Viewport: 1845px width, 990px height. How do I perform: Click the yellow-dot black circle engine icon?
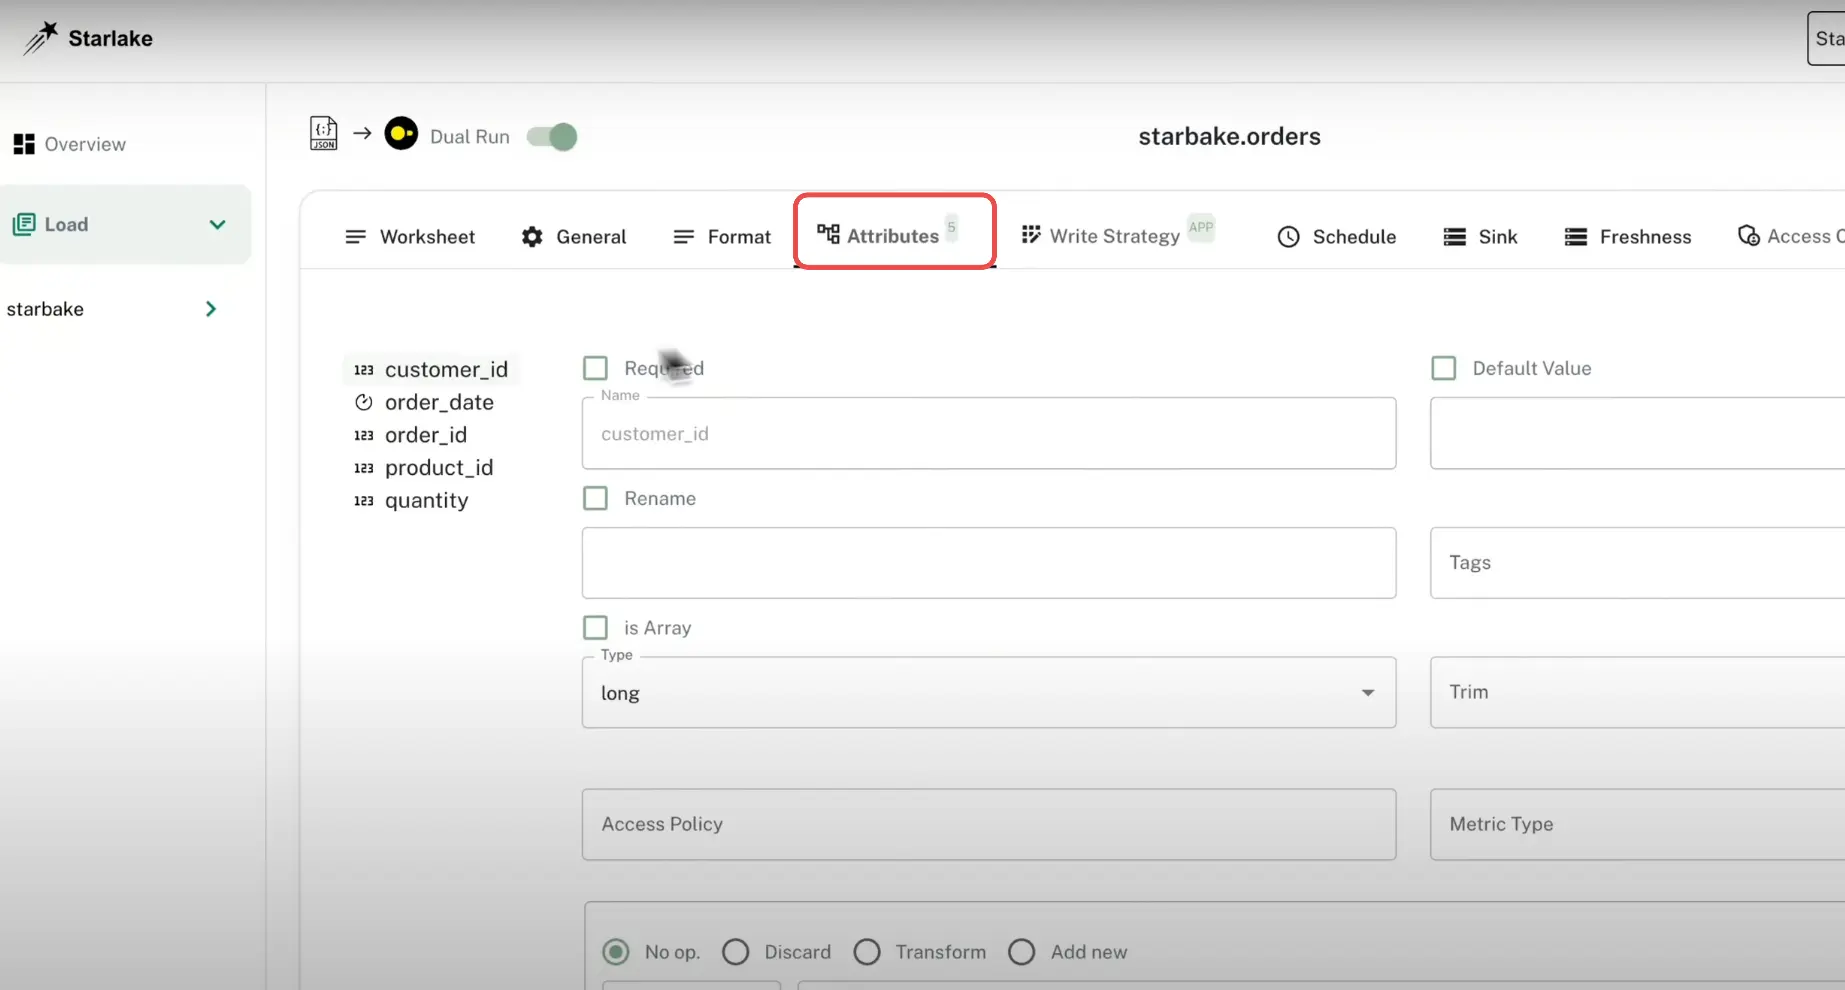click(401, 134)
